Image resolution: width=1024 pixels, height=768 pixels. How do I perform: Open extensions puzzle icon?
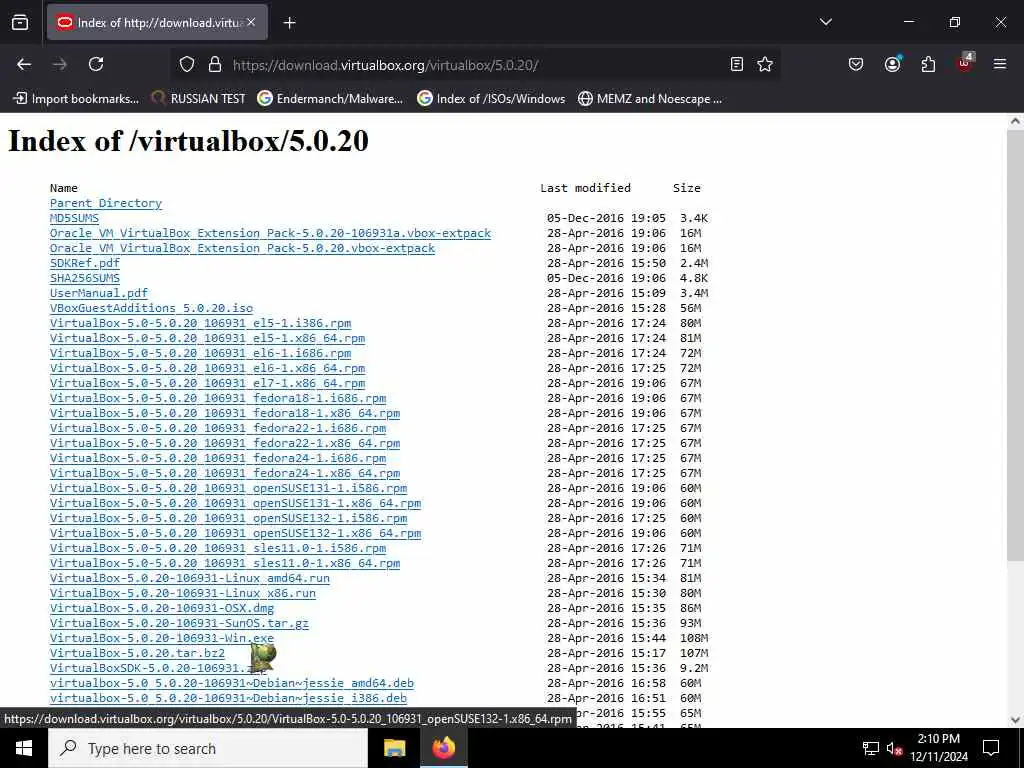928,64
